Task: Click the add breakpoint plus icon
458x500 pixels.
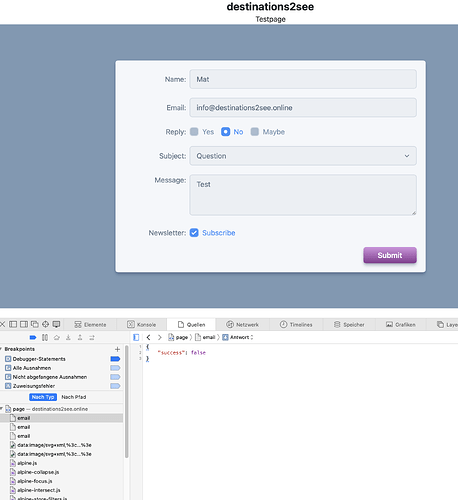Action: point(117,349)
